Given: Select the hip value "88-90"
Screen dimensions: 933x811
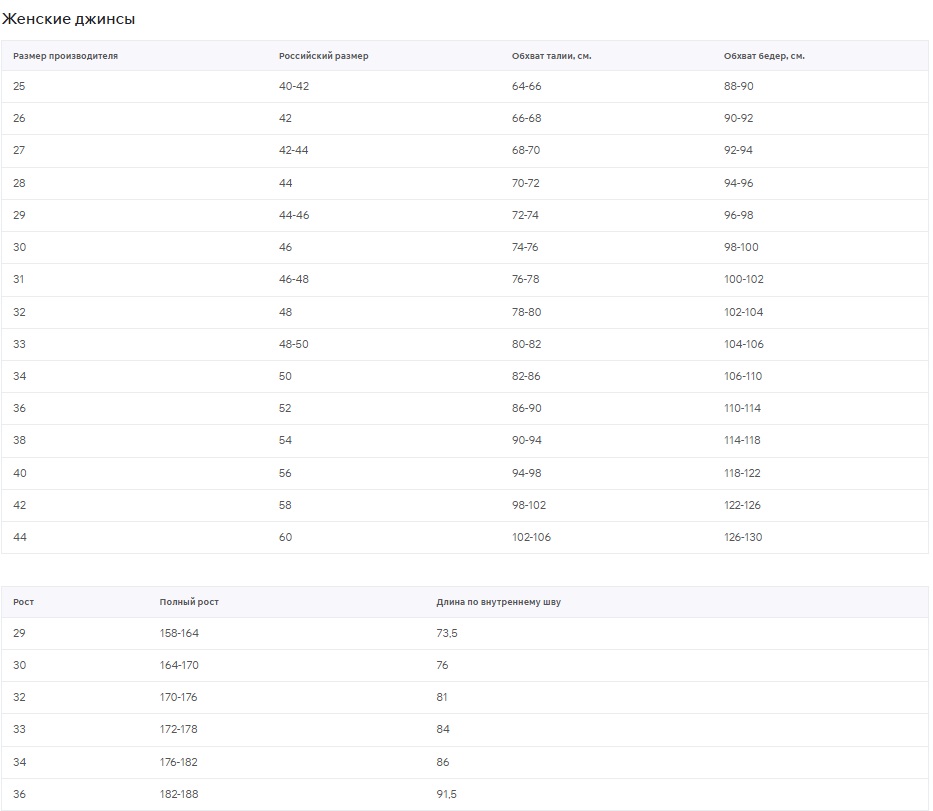Looking at the screenshot, I should point(738,86).
